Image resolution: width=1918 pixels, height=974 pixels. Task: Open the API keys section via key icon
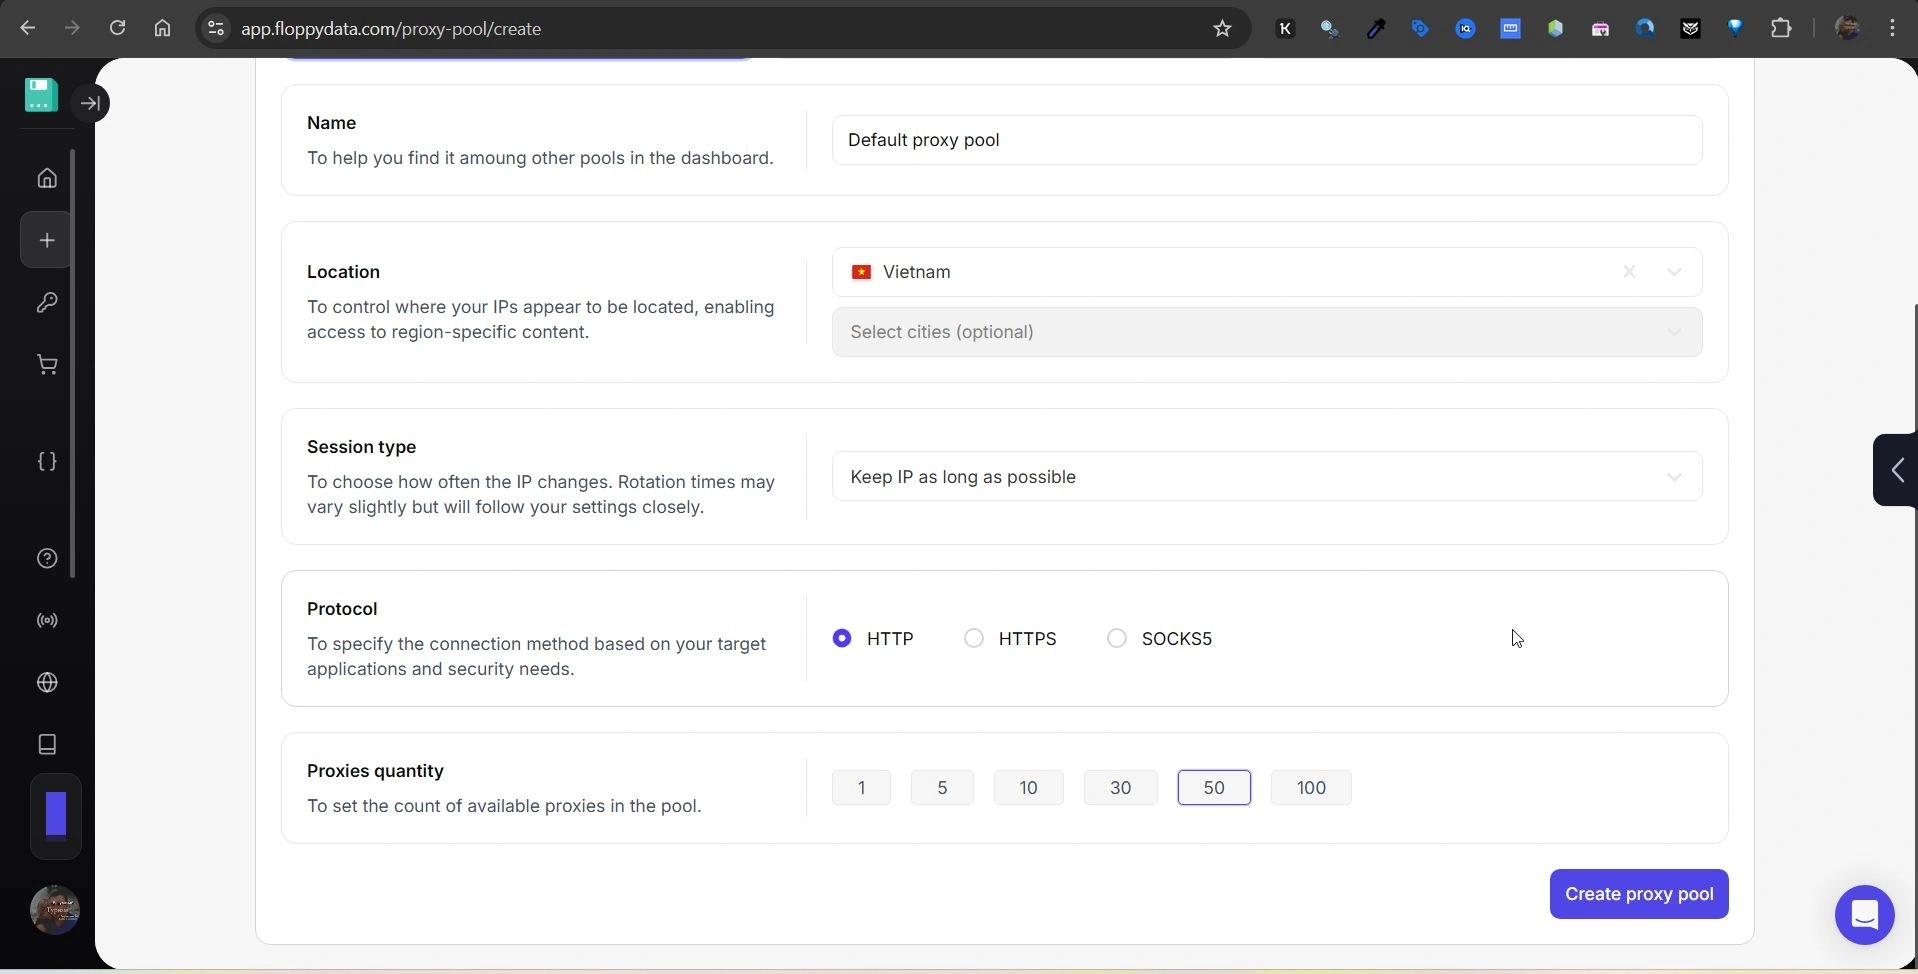pyautogui.click(x=46, y=302)
